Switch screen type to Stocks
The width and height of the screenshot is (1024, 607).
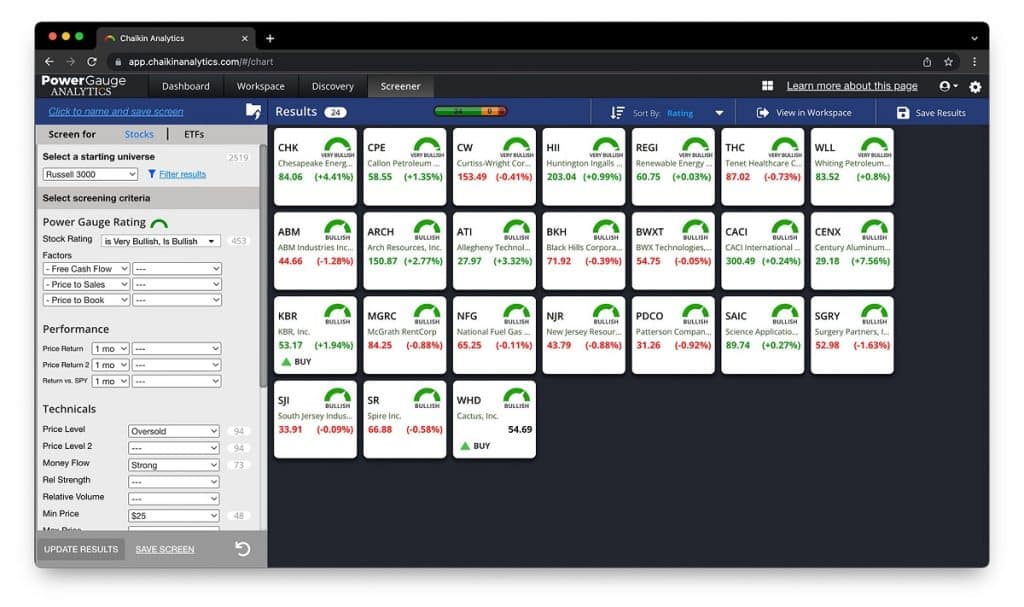[139, 134]
